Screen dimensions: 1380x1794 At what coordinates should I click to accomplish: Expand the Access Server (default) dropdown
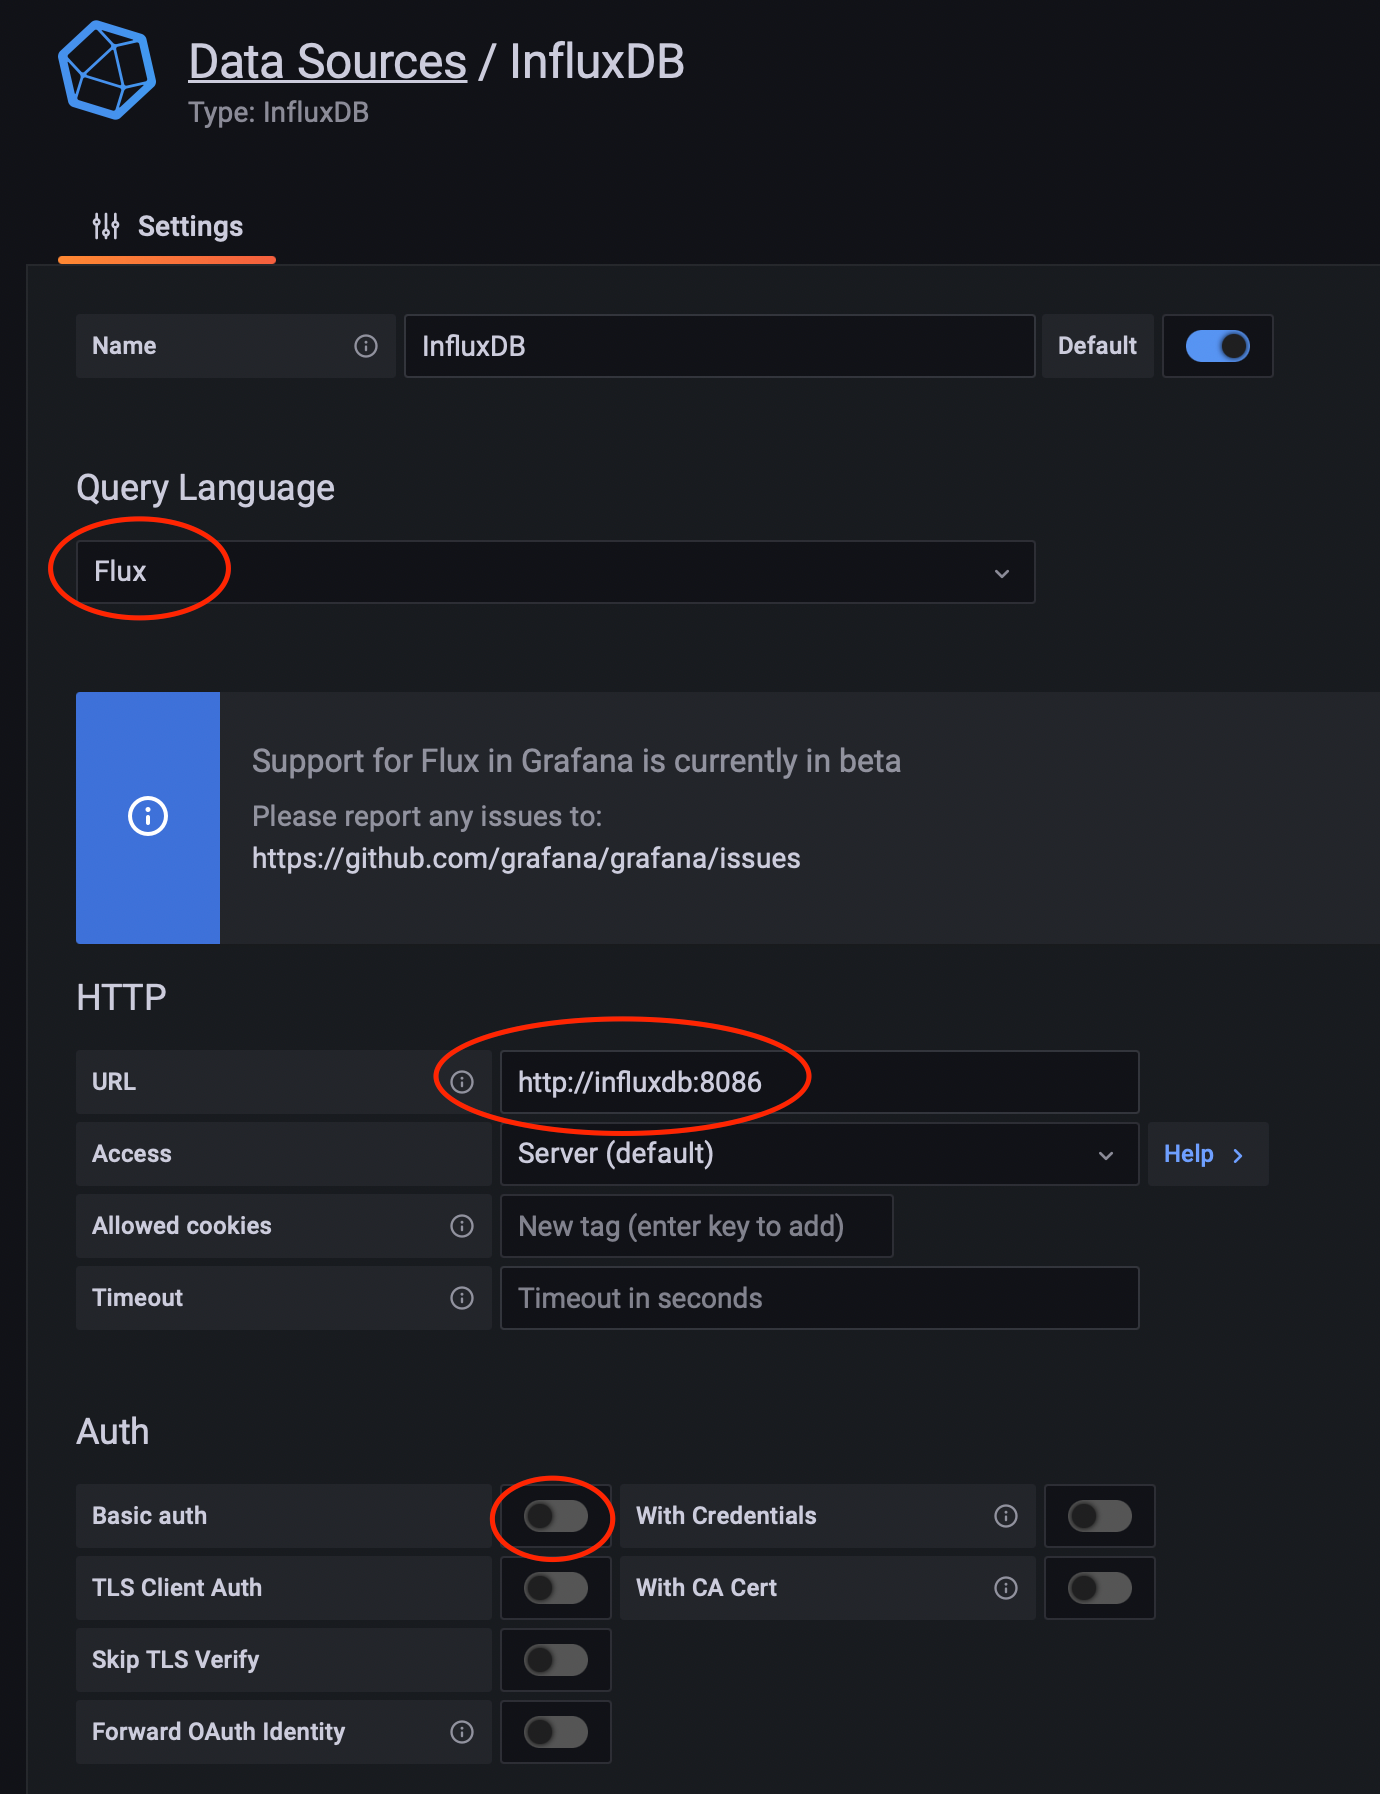pyautogui.click(x=818, y=1154)
